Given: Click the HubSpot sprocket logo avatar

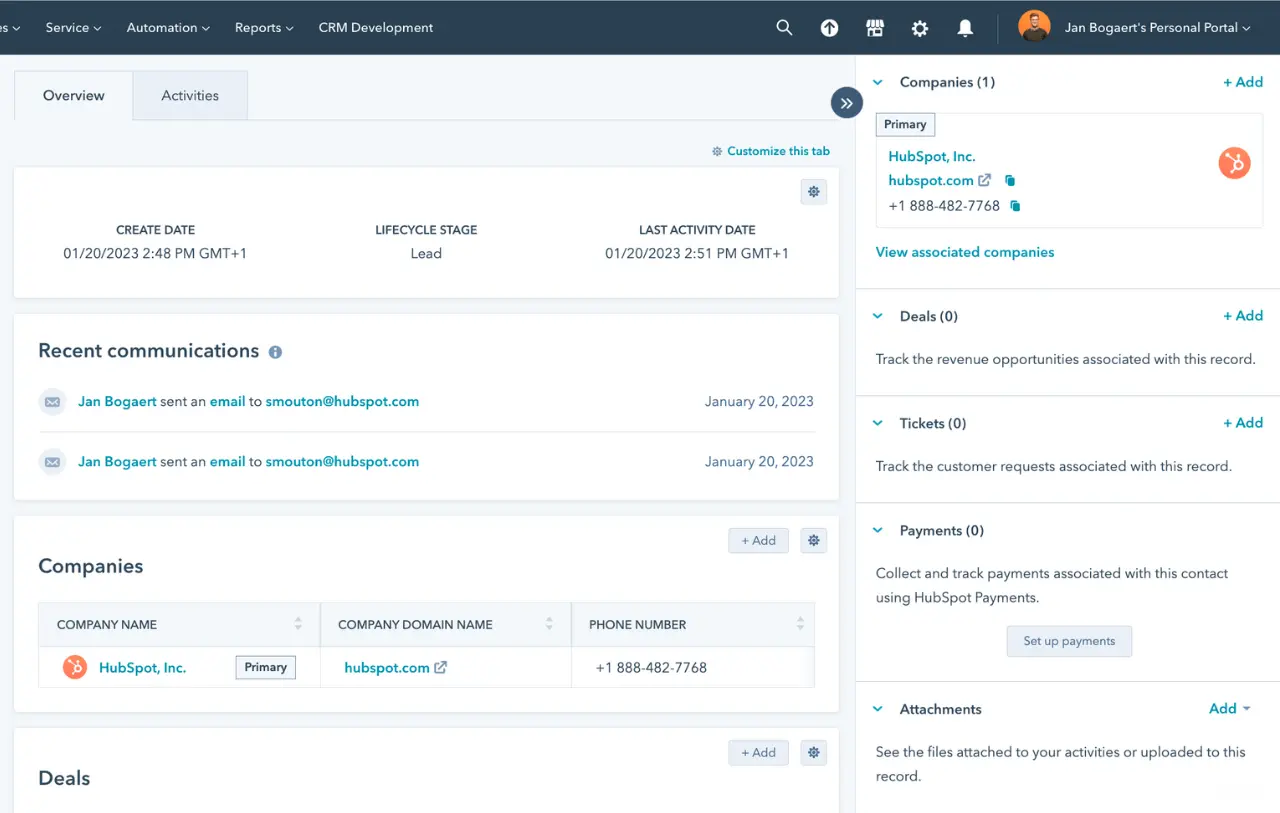Looking at the screenshot, I should (1234, 162).
